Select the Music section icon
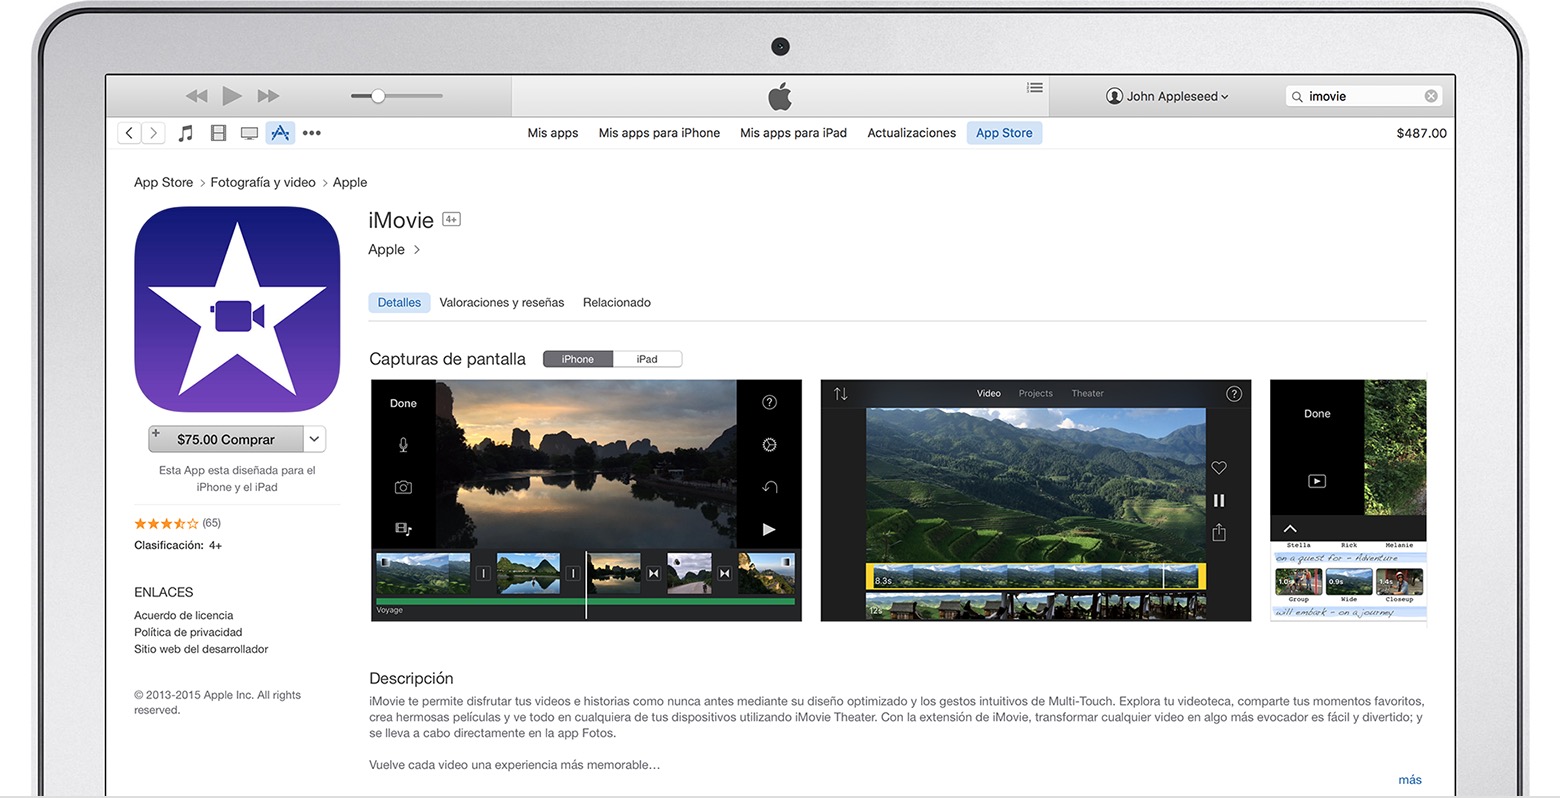This screenshot has width=1560, height=798. click(186, 132)
